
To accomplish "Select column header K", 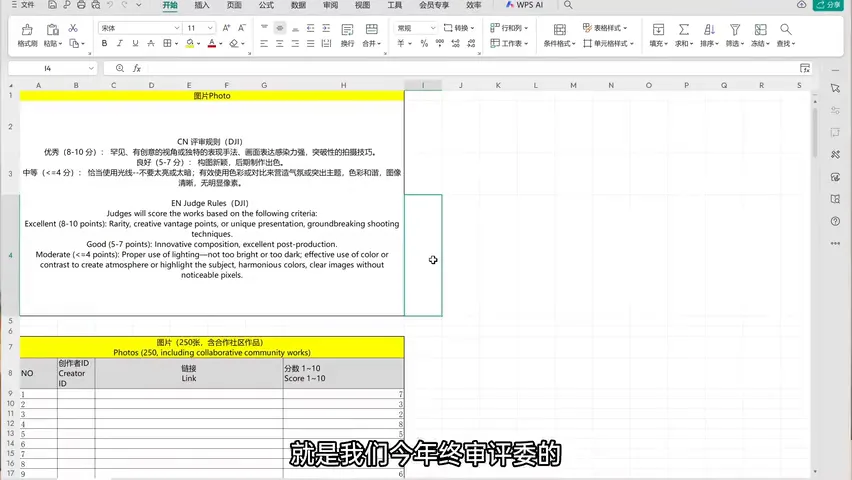I will [x=498, y=85].
